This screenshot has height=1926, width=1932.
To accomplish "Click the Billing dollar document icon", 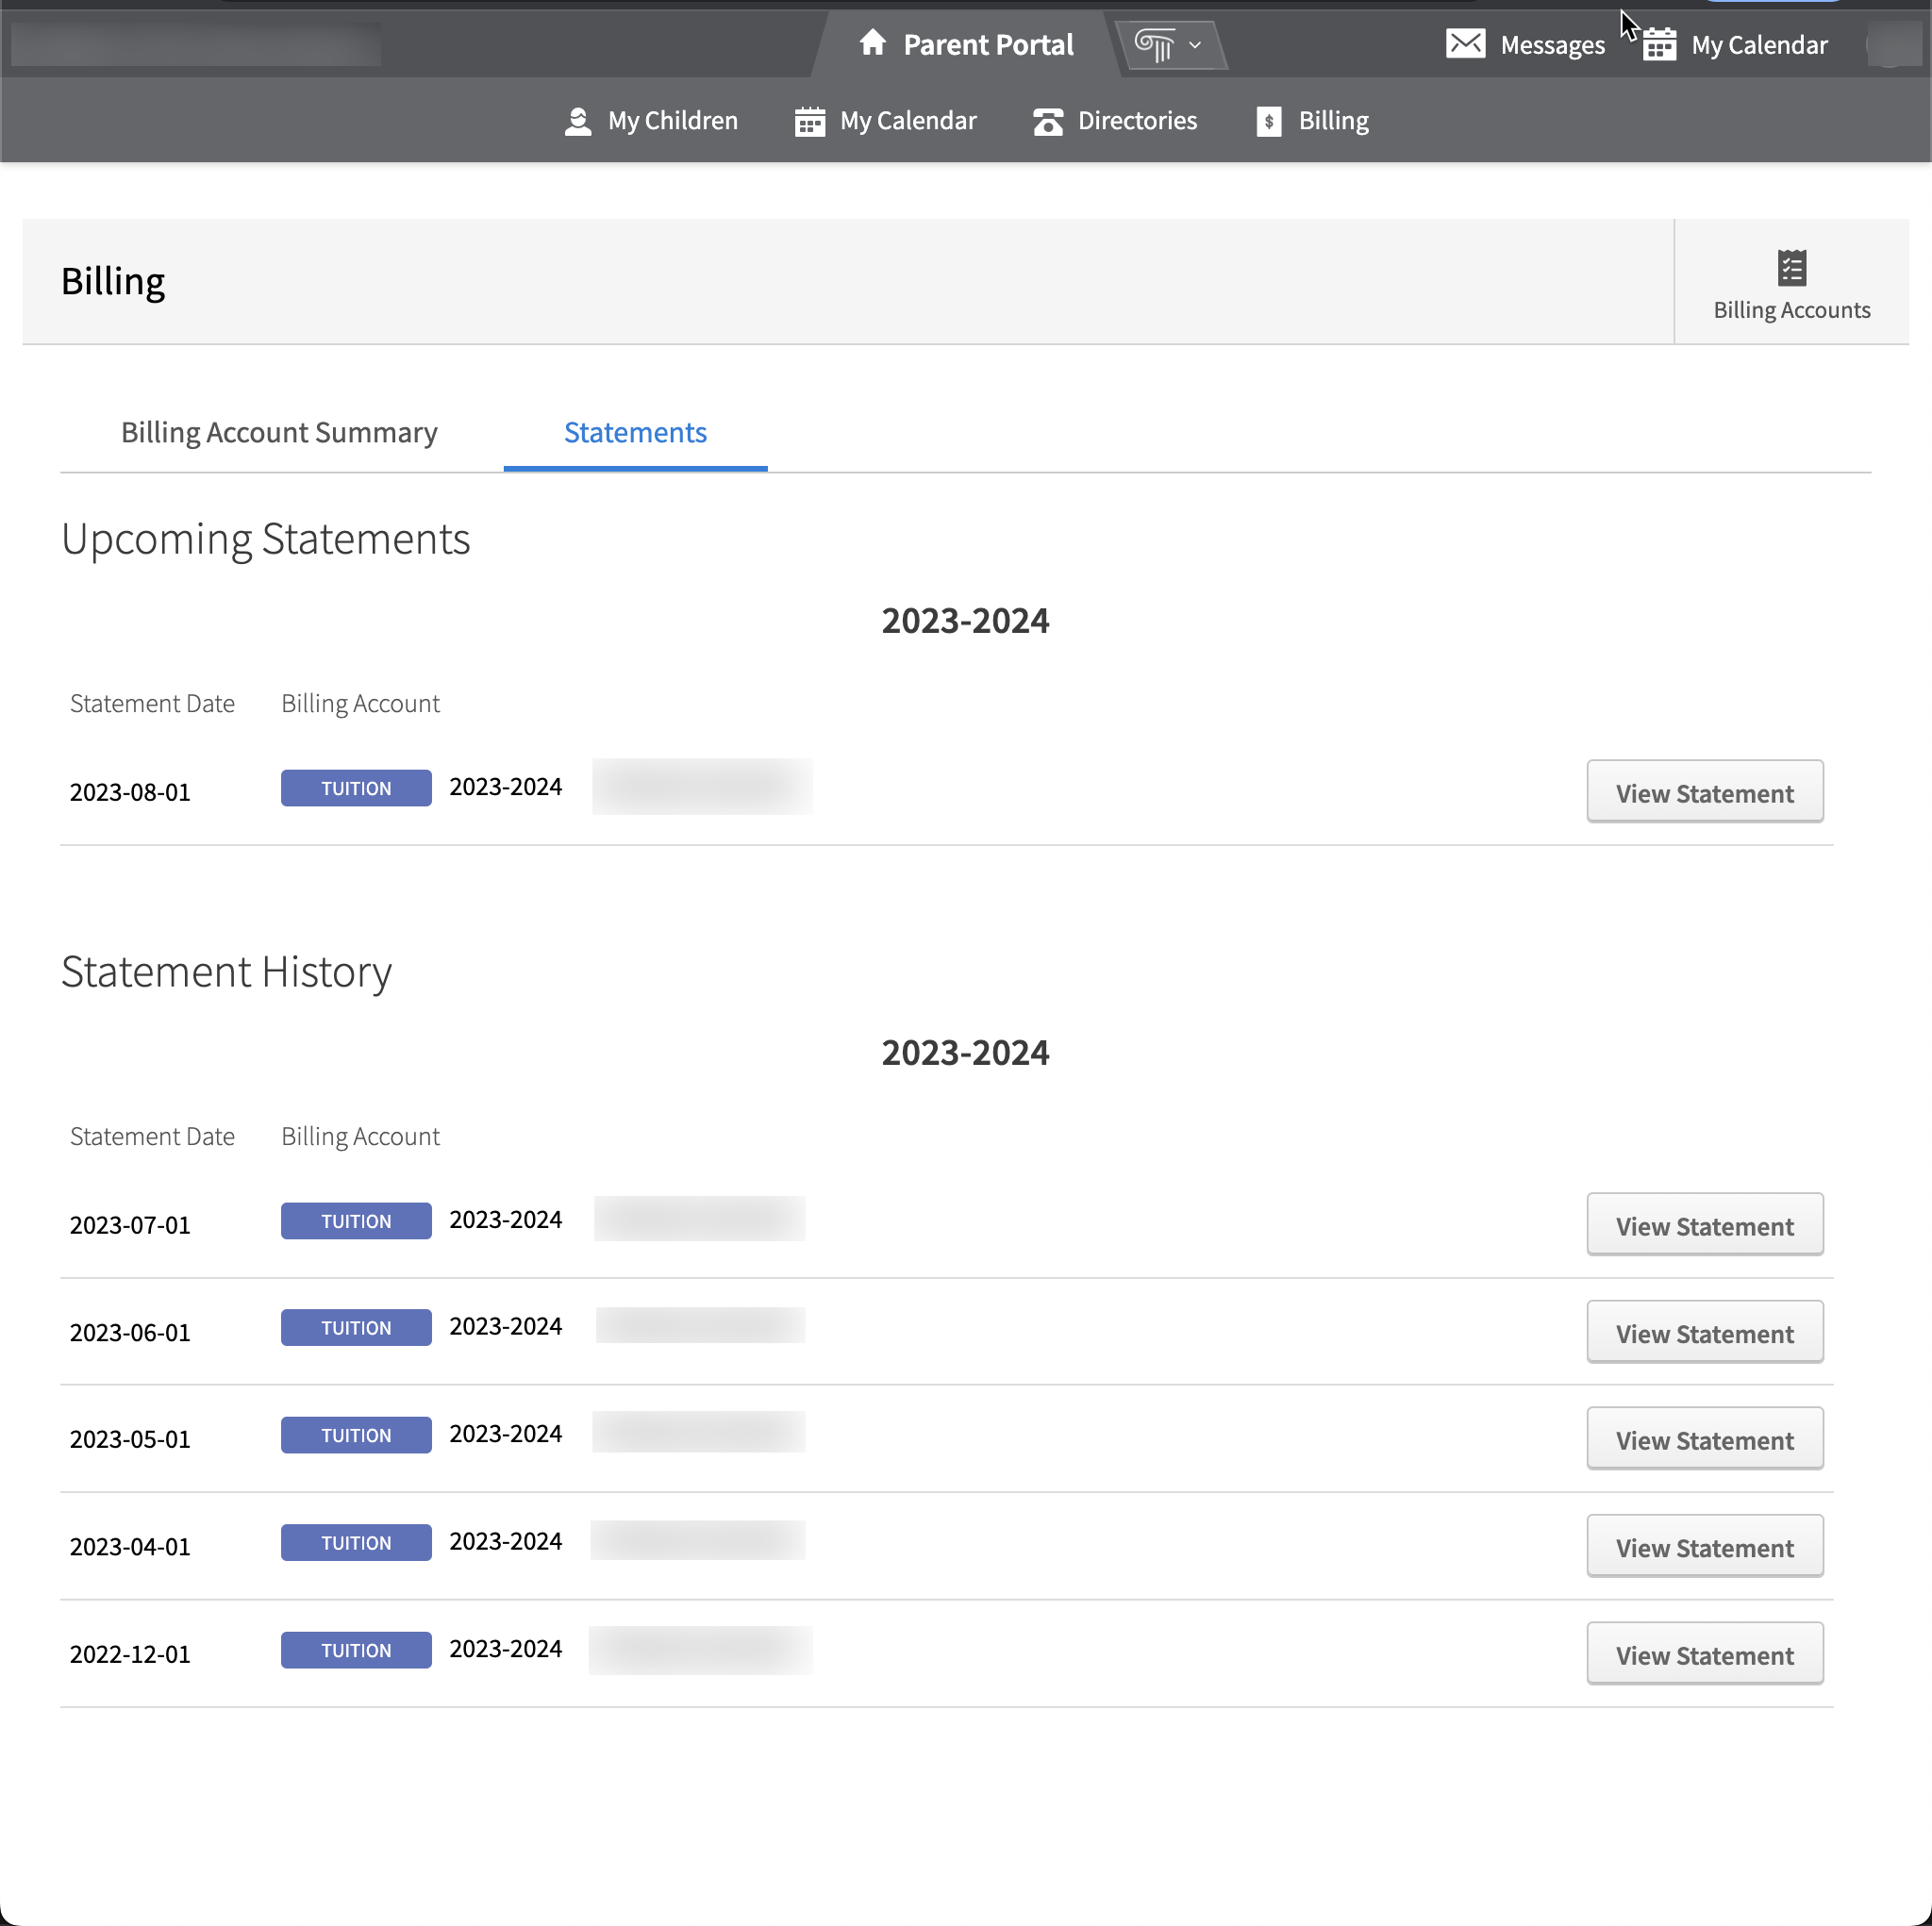I will coord(1268,121).
